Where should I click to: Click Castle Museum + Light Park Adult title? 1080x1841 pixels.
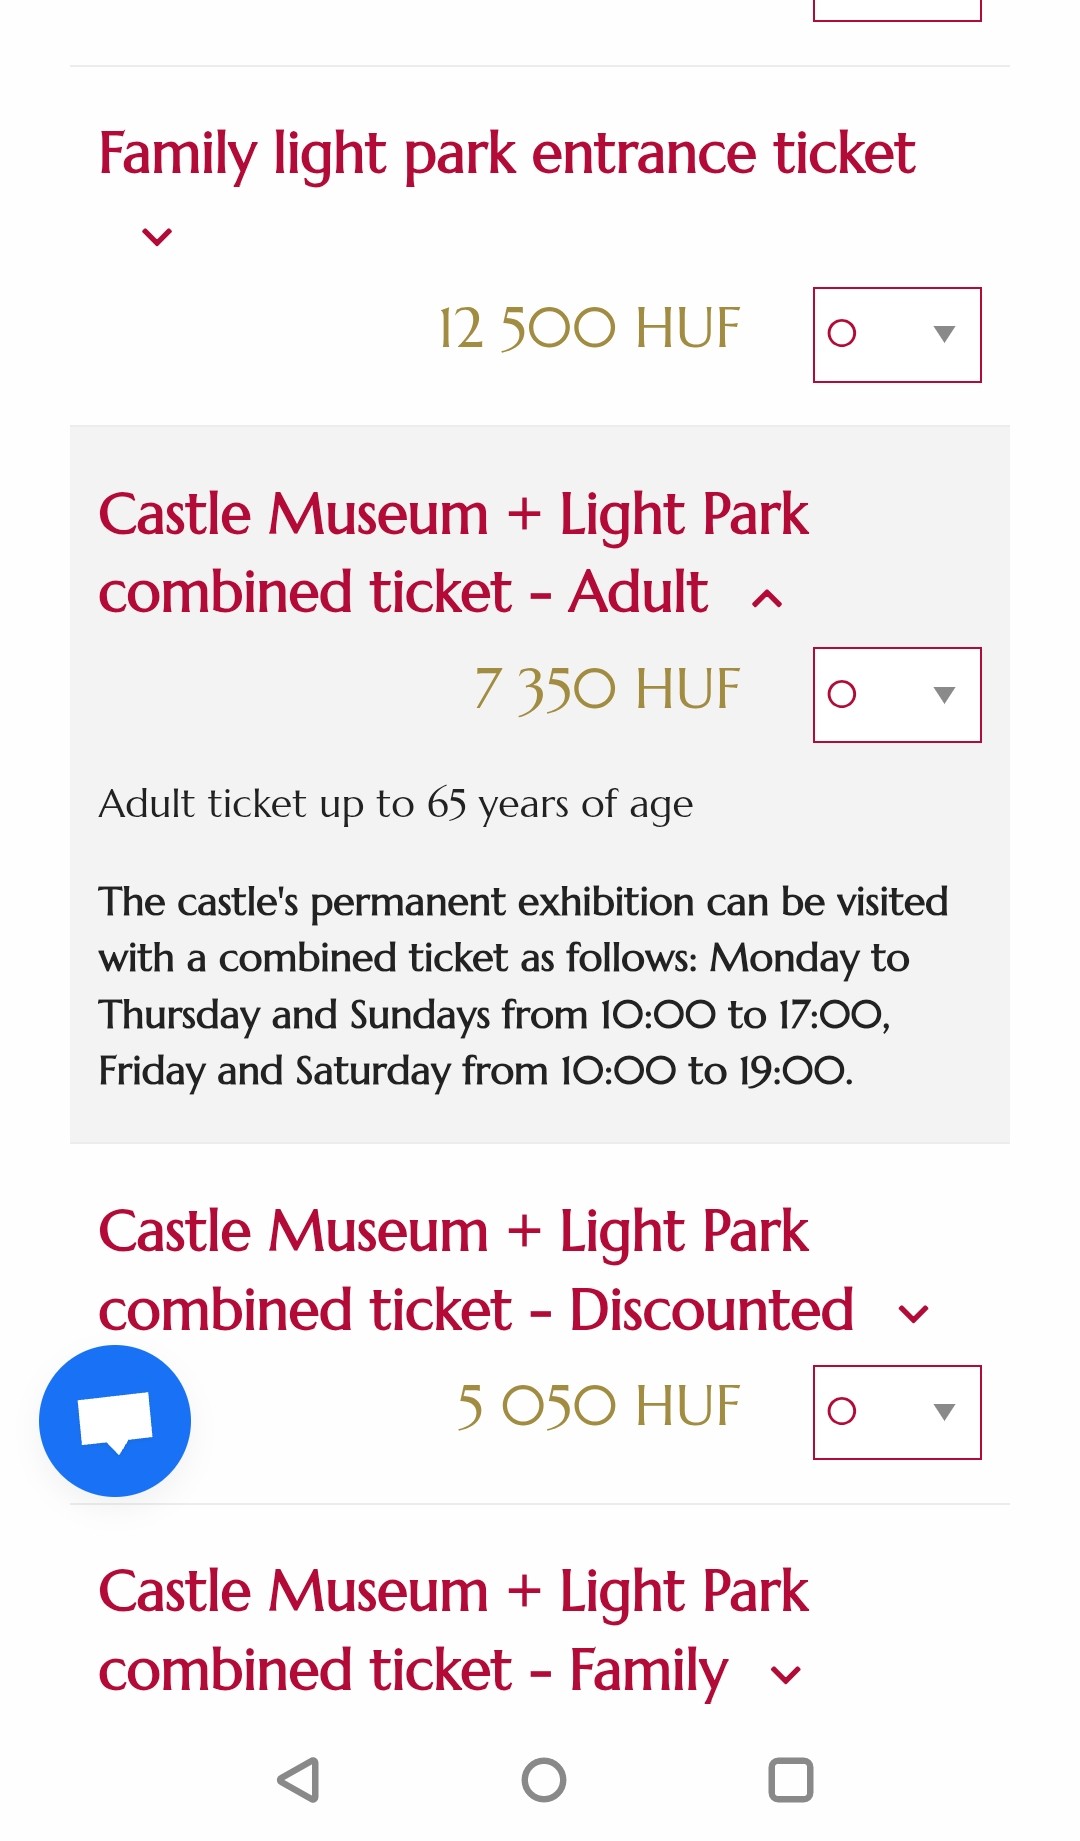(x=453, y=553)
